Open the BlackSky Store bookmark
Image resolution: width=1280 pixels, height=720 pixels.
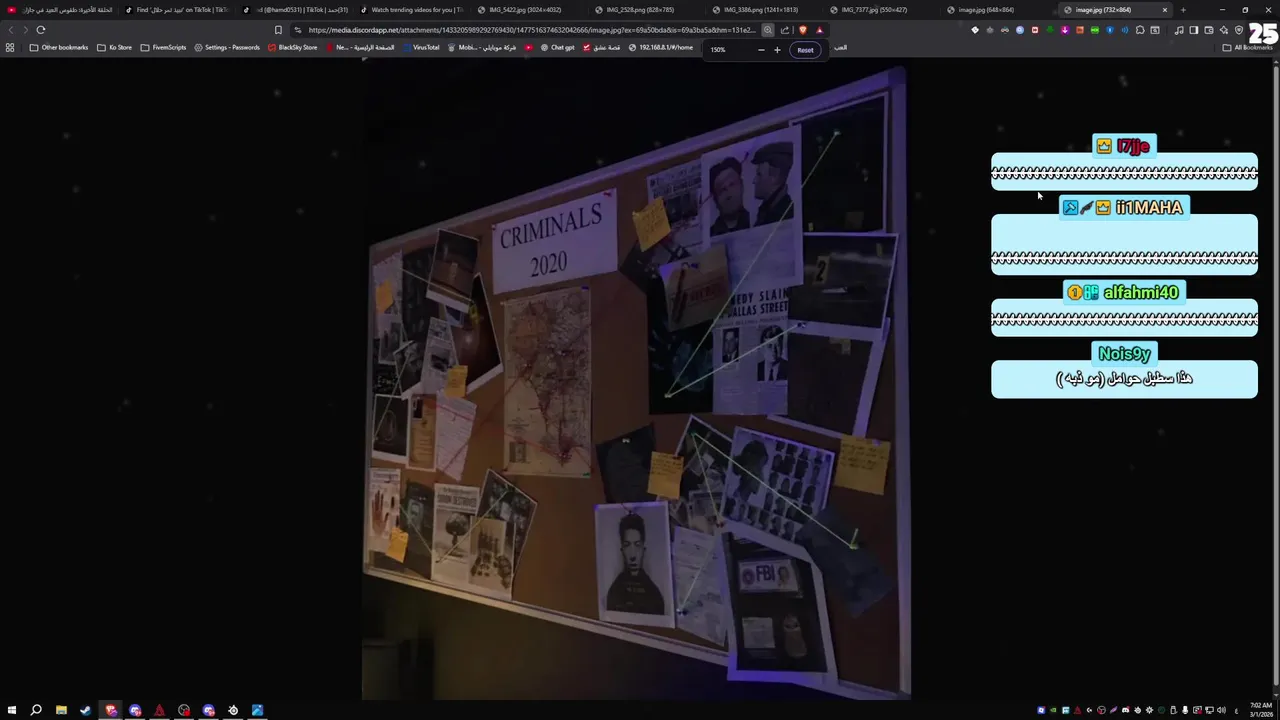(292, 47)
